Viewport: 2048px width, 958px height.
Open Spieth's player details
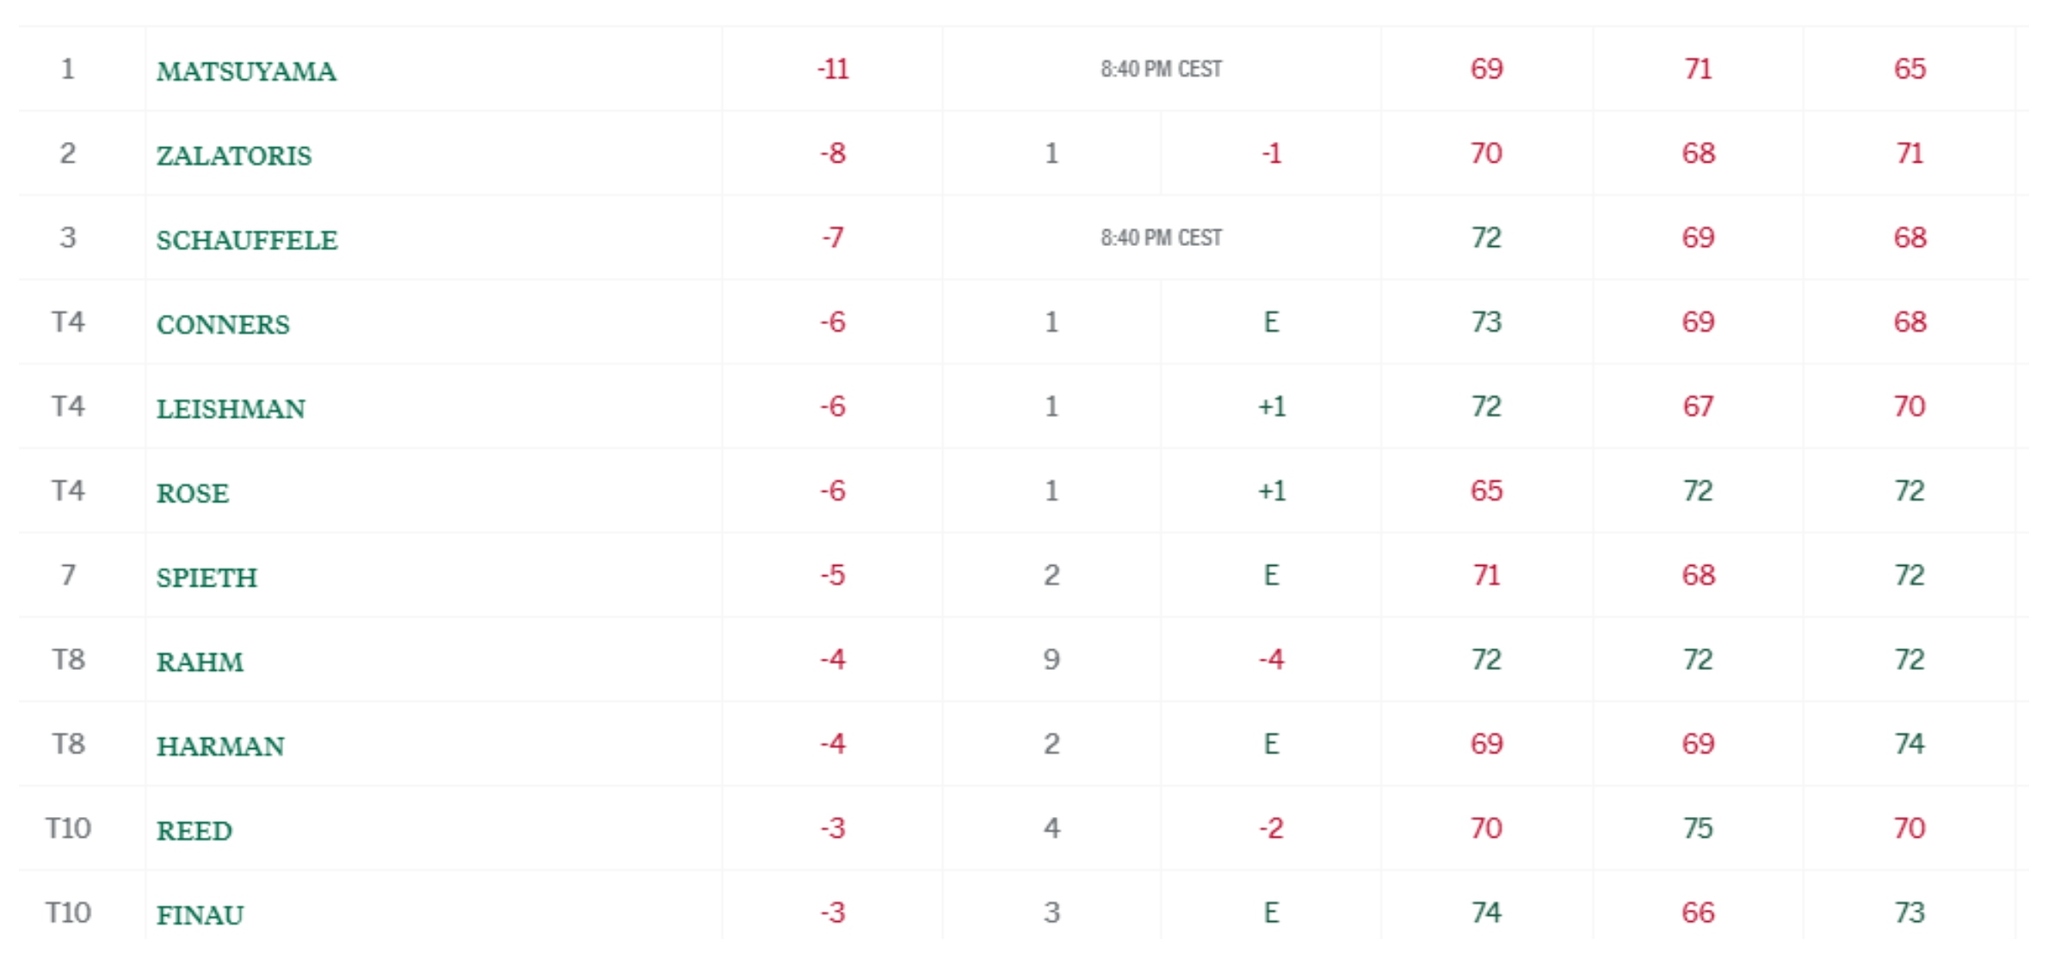click(206, 577)
